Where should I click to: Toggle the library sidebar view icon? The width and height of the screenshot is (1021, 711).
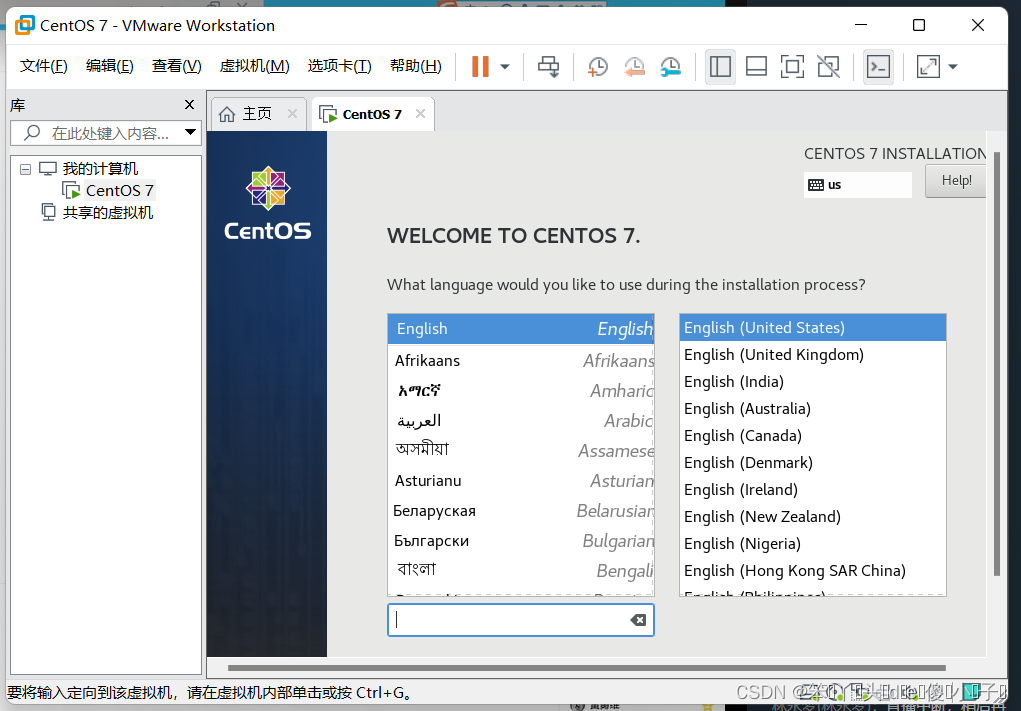pyautogui.click(x=720, y=66)
